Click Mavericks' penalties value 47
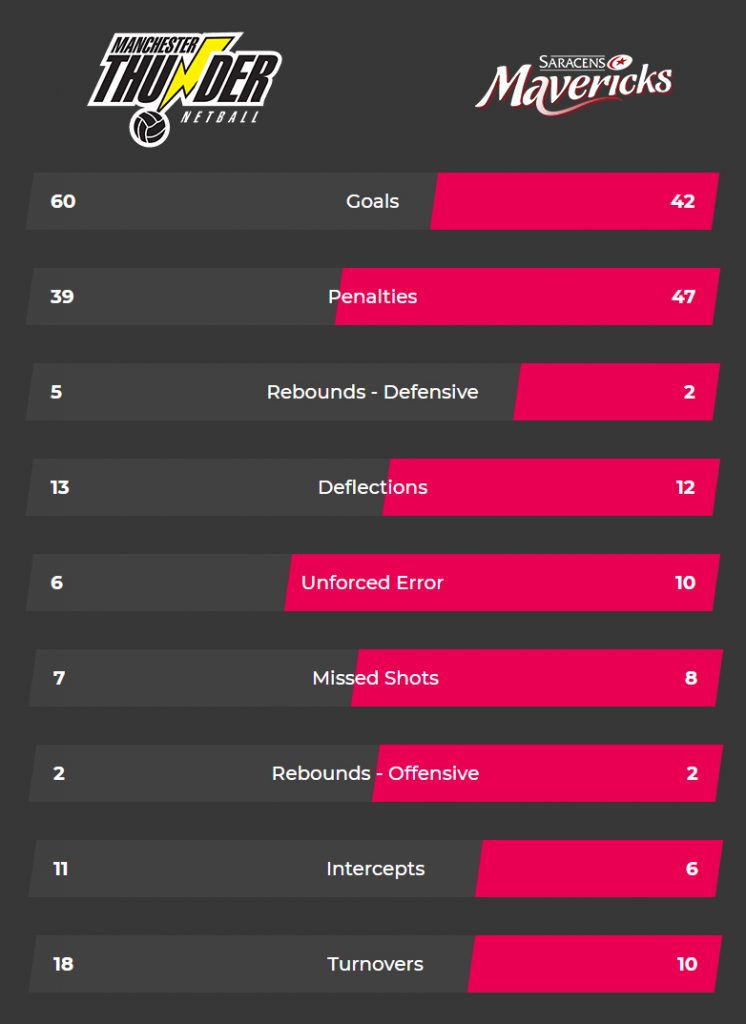Viewport: 746px width, 1024px height. pyautogui.click(x=683, y=296)
